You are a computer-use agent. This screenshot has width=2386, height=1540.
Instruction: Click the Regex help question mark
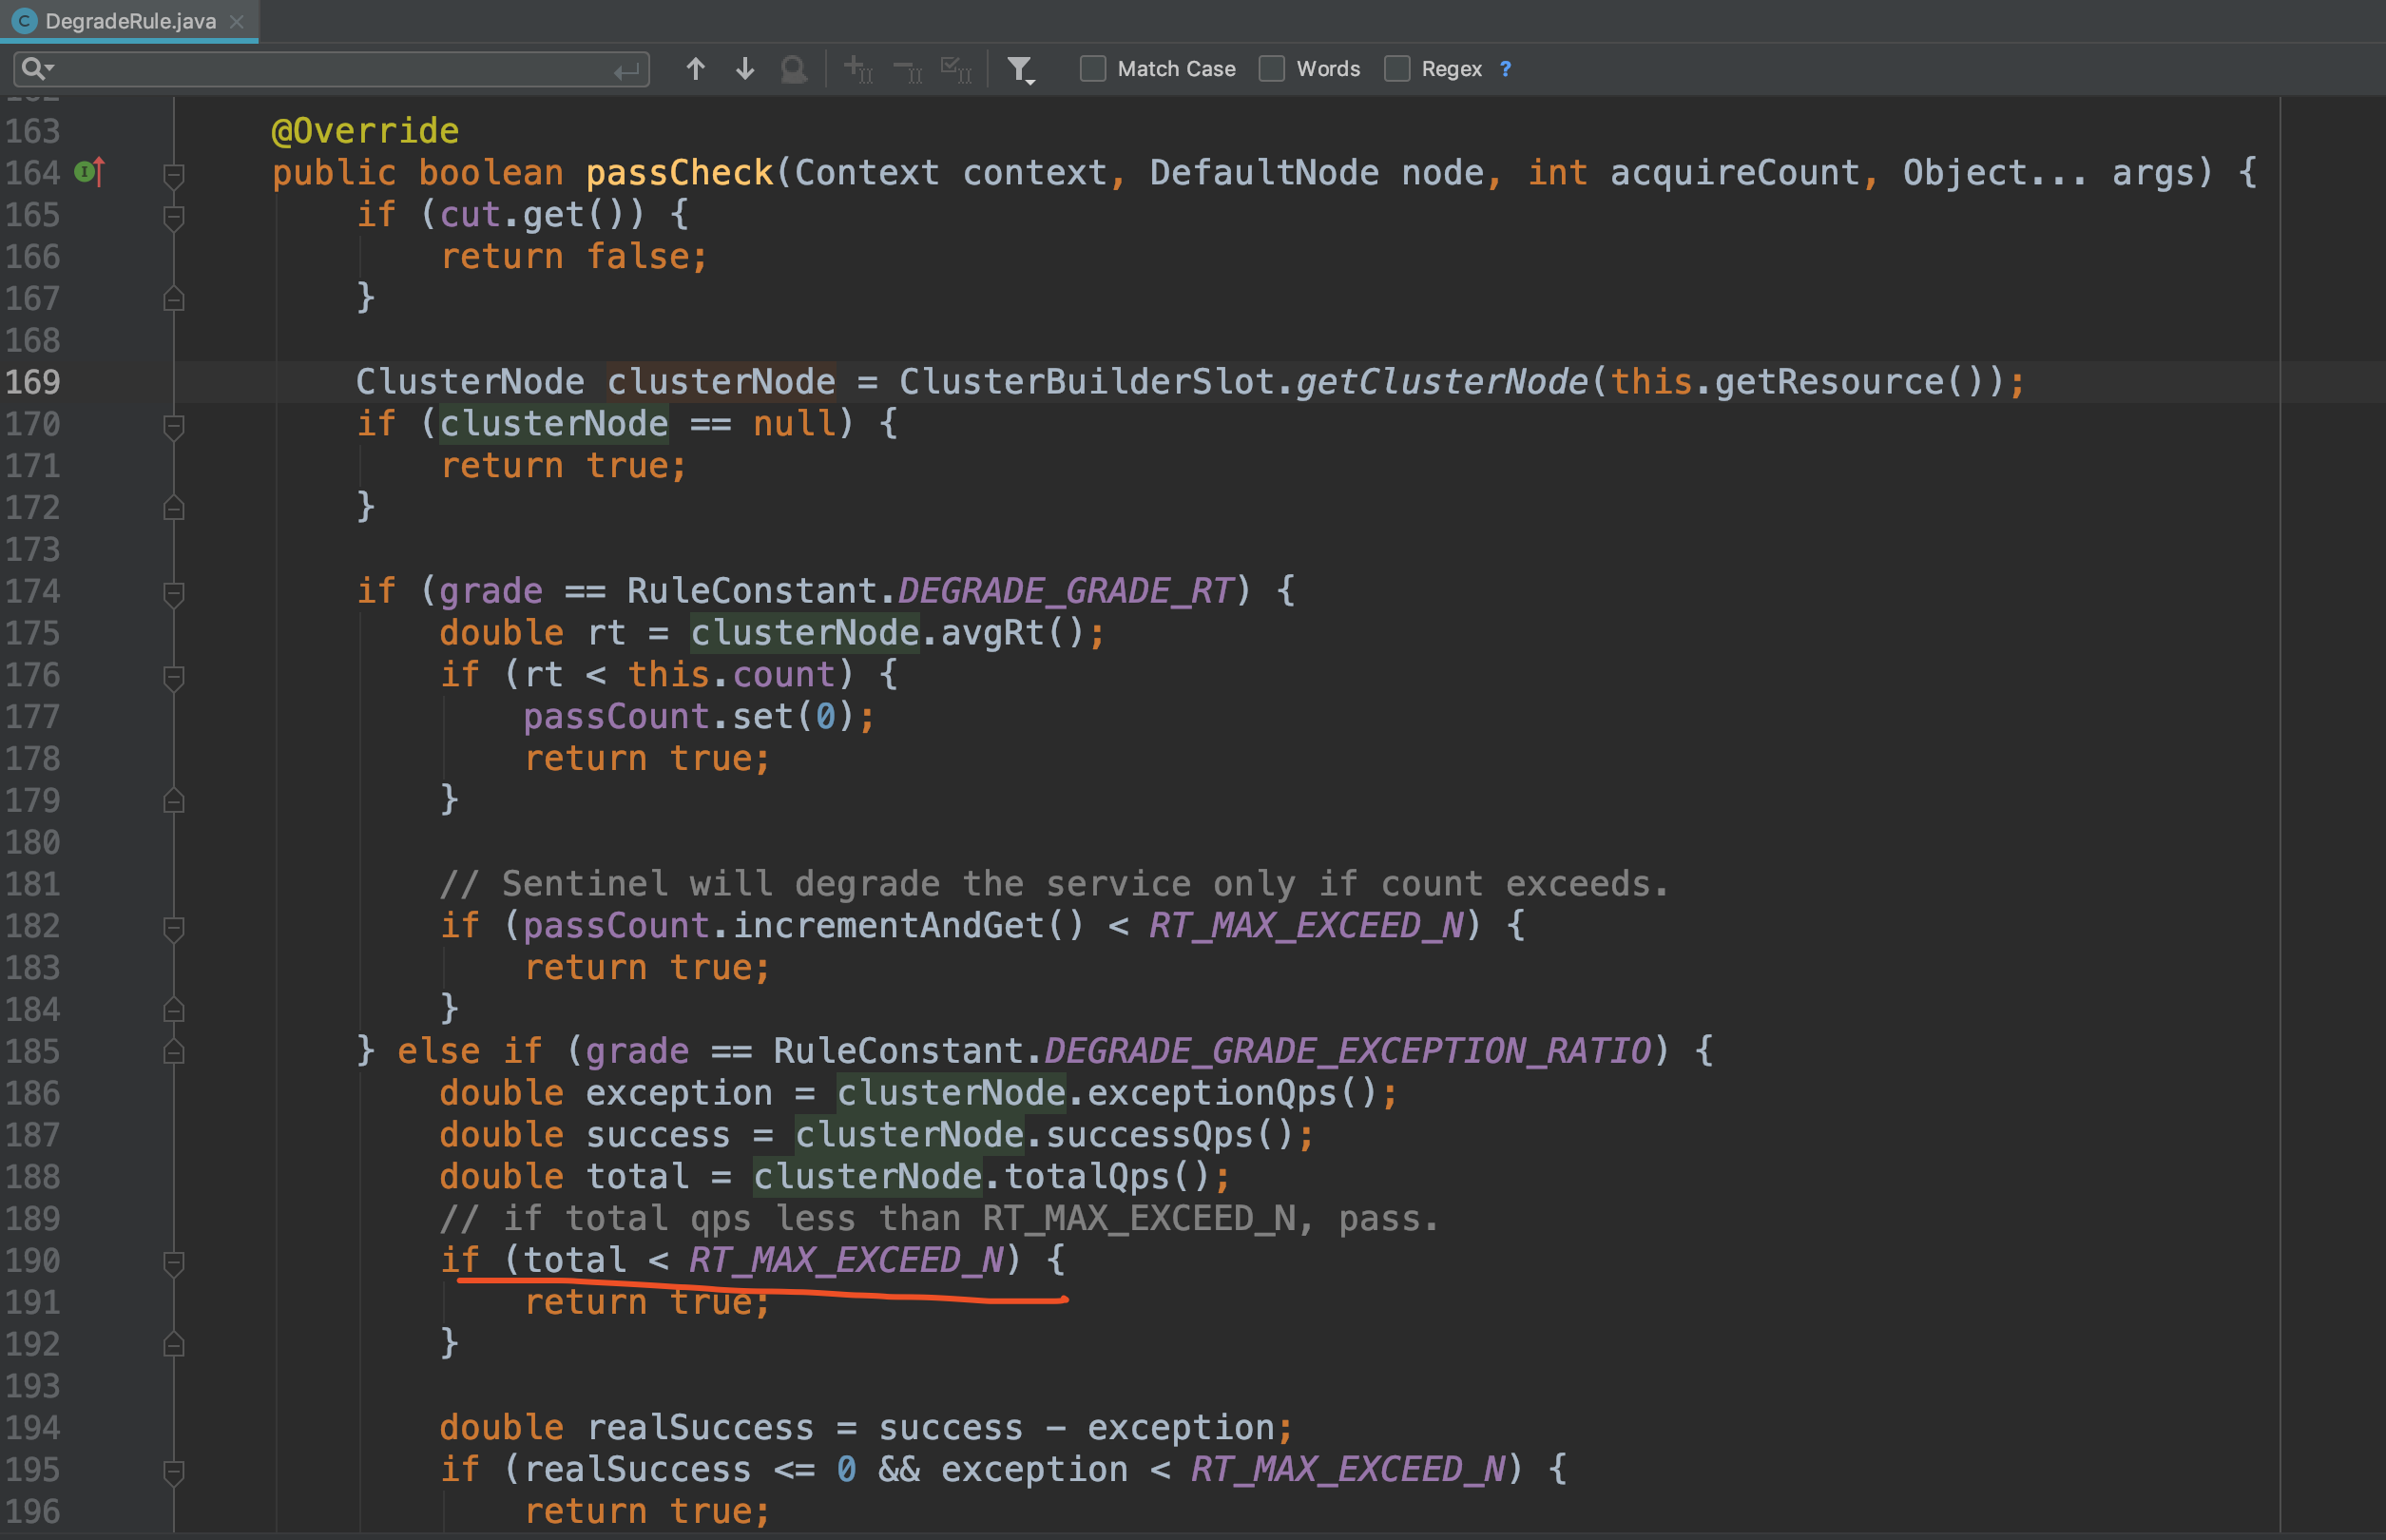(x=1505, y=68)
